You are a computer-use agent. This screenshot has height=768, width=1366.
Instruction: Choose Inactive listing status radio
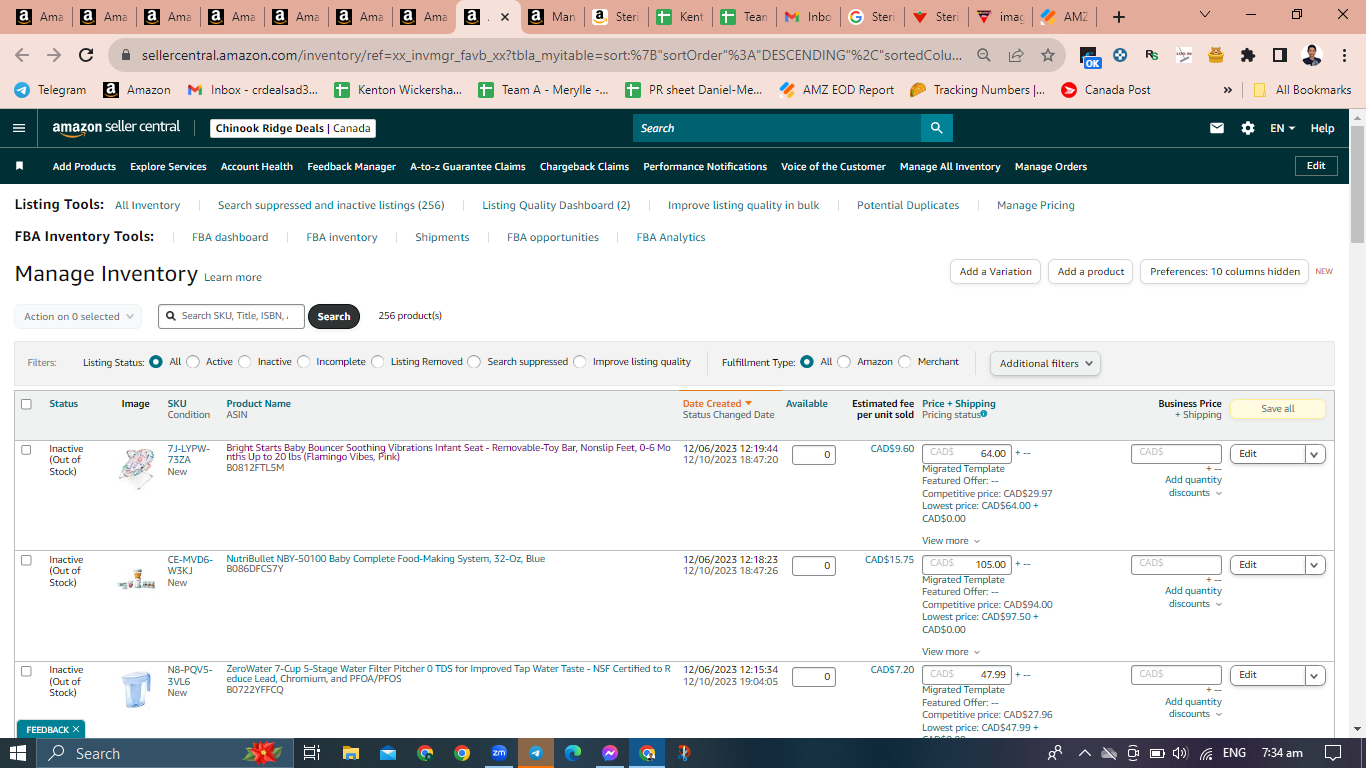tap(245, 362)
